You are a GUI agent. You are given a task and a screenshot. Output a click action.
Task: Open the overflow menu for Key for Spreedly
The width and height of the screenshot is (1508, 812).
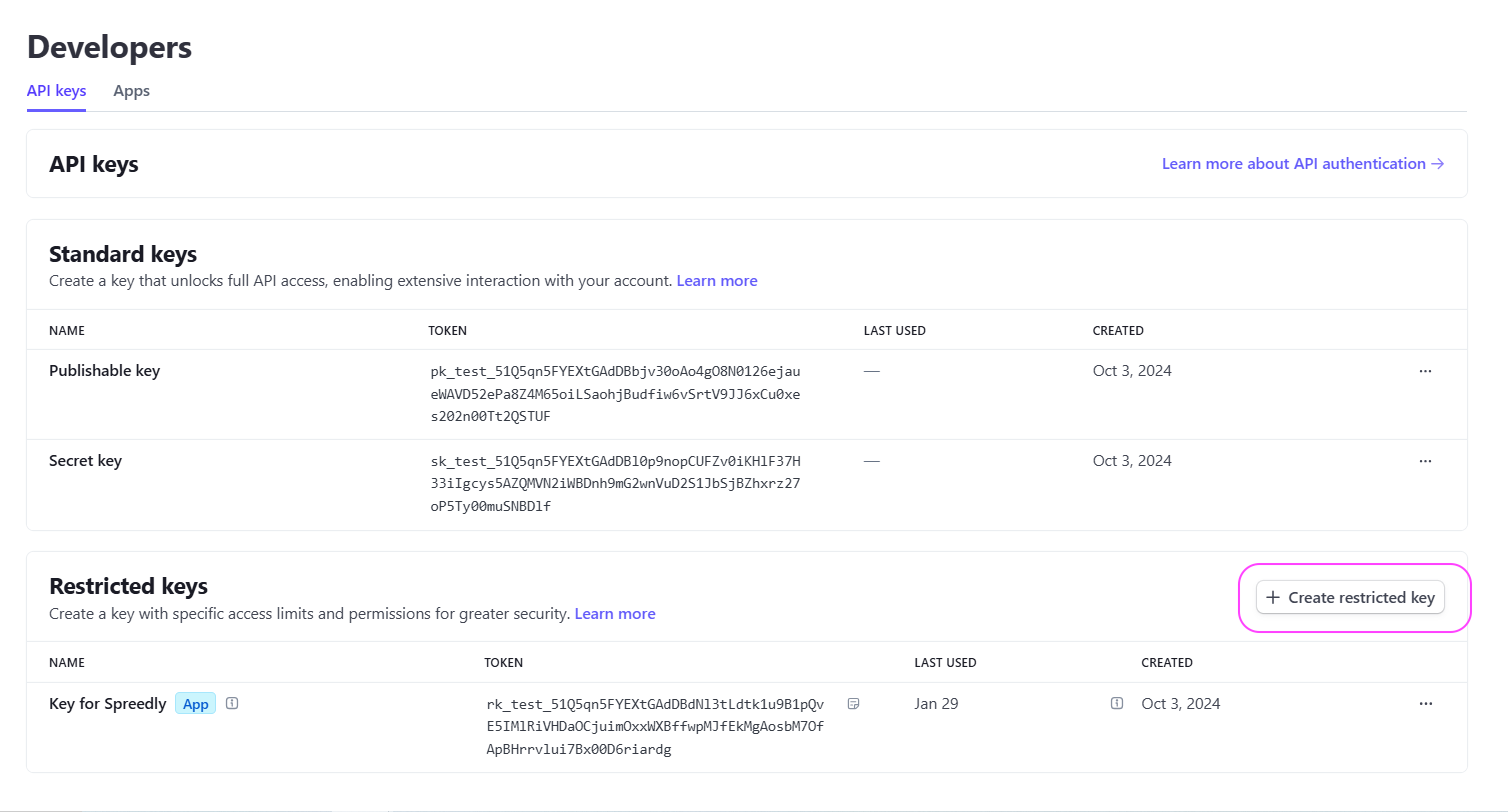pos(1425,704)
